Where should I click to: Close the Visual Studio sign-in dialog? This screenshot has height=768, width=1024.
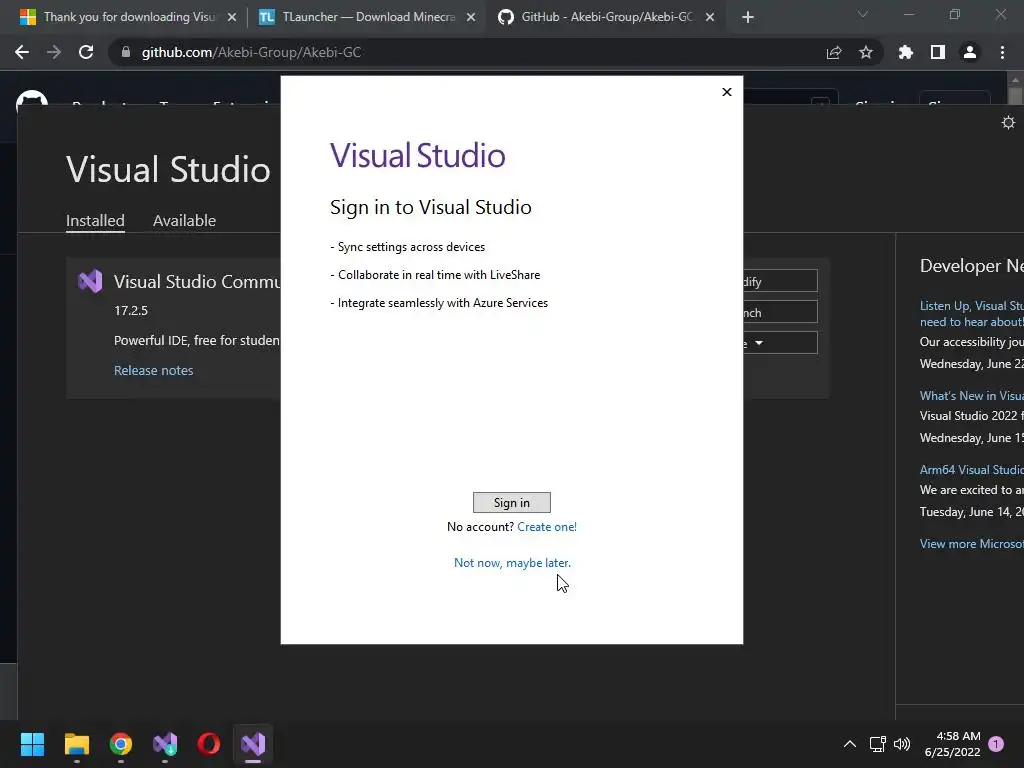[x=727, y=92]
